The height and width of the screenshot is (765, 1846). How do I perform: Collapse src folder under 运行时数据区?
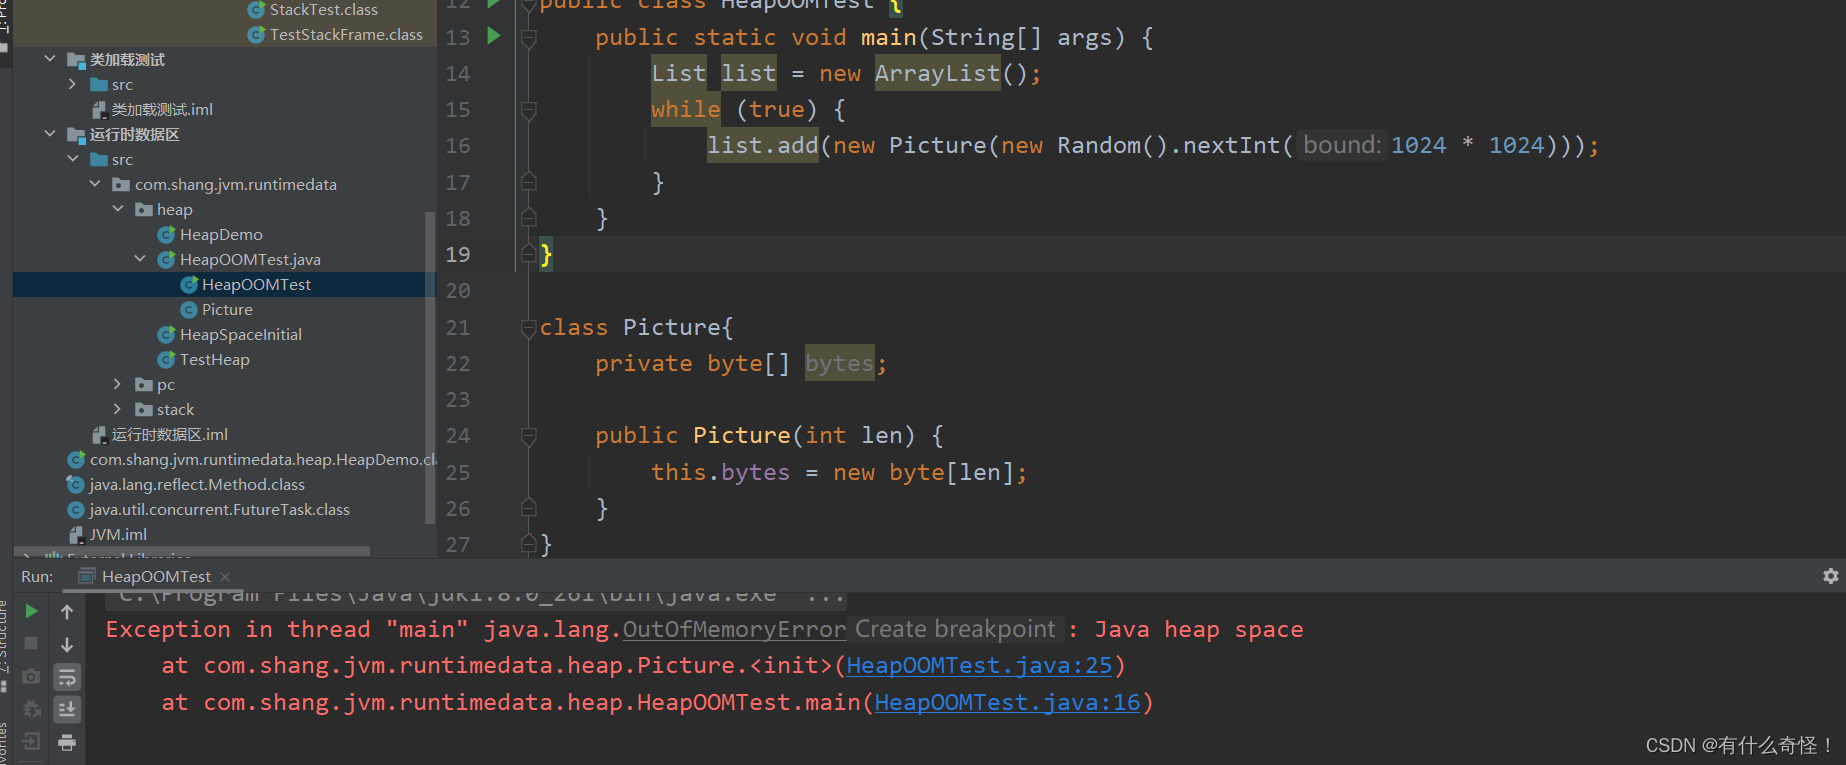tap(72, 159)
